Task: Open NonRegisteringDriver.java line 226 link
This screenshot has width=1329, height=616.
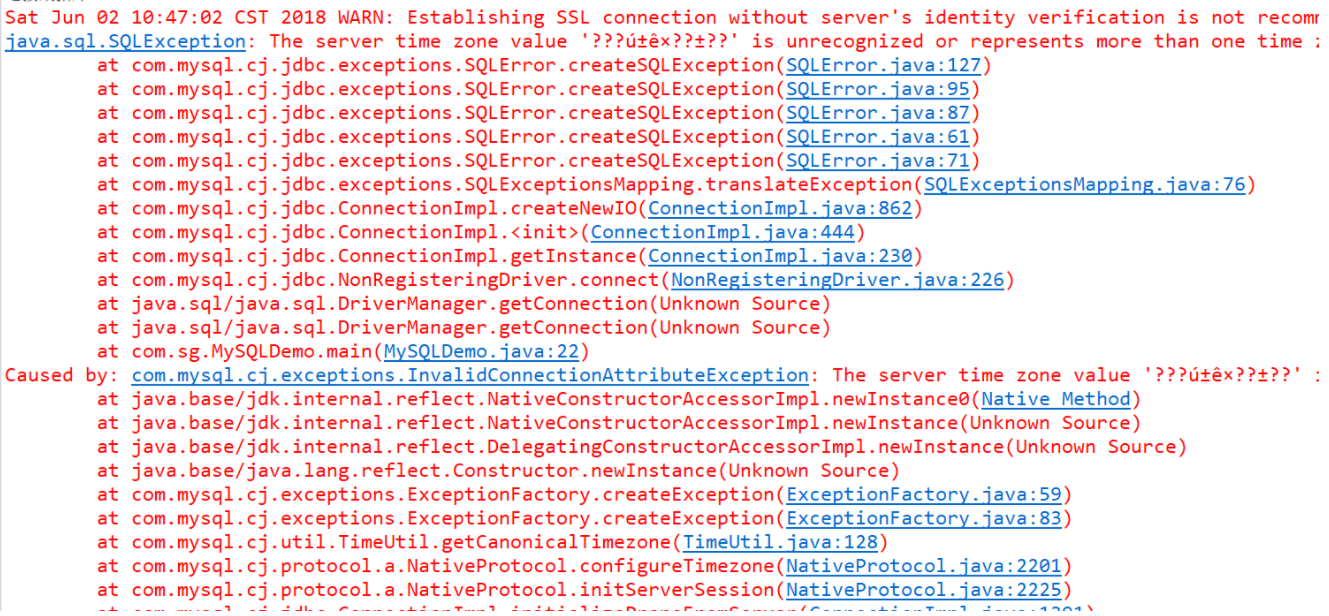Action: click(841, 280)
